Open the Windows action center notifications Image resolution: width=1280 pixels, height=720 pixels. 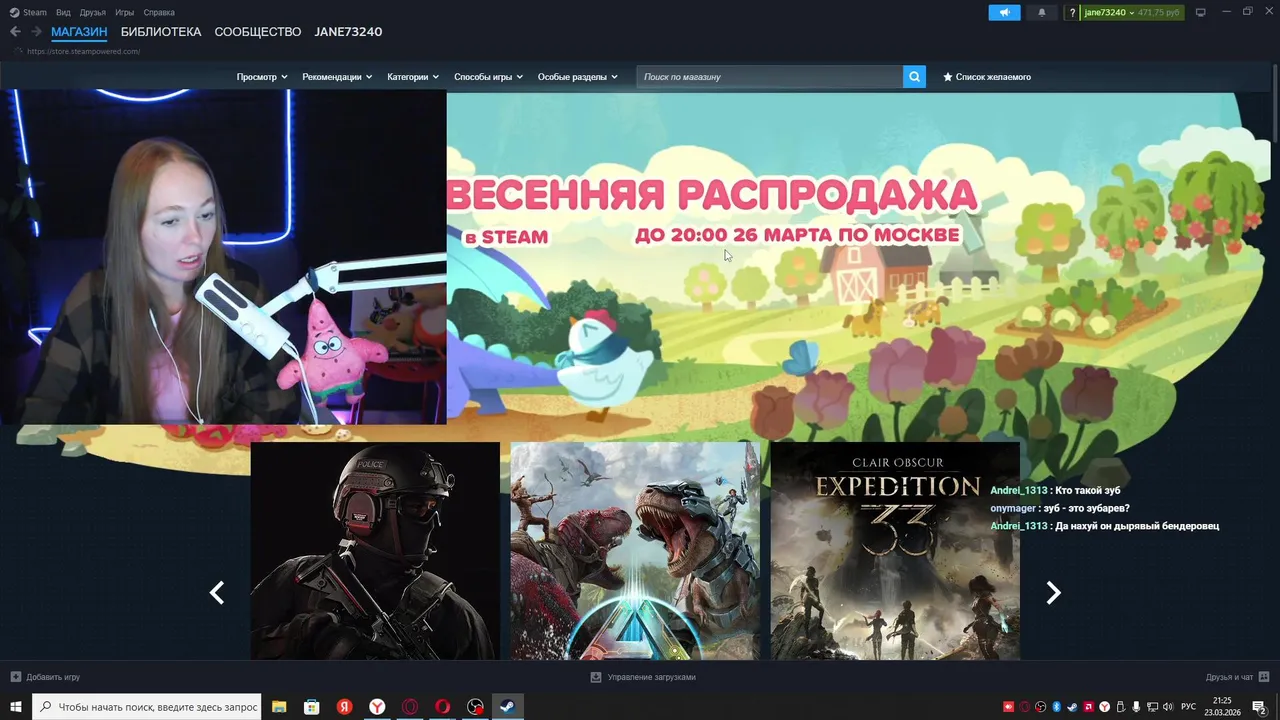tap(1260, 707)
